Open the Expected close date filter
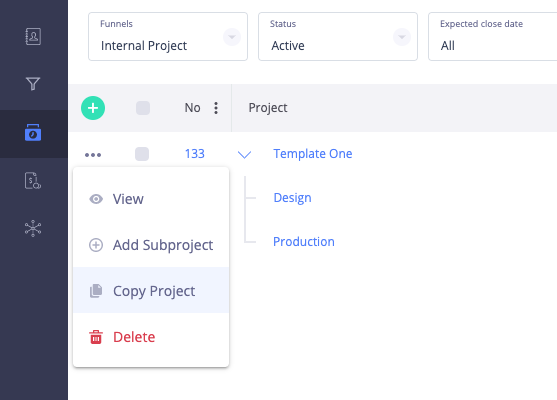 tap(493, 37)
